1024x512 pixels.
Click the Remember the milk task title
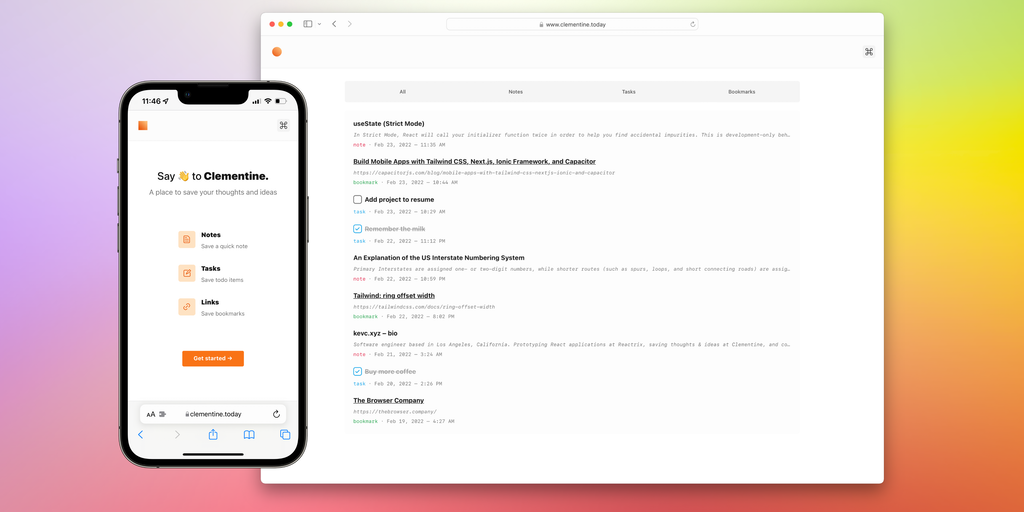[x=394, y=229]
